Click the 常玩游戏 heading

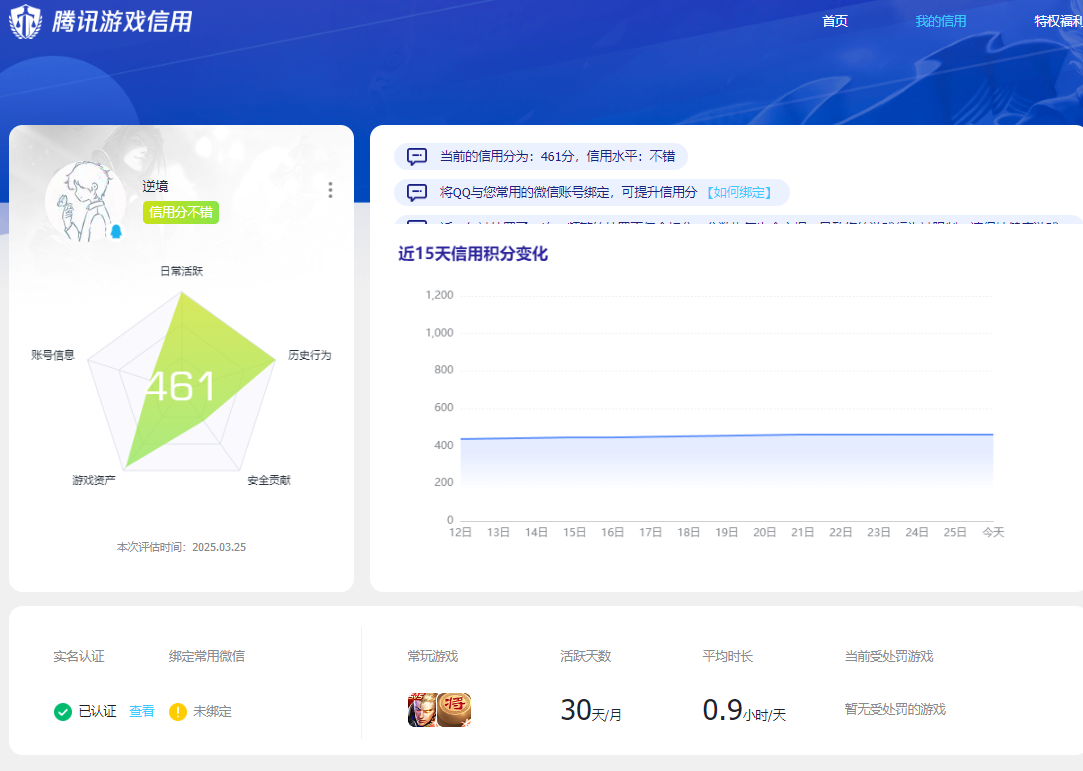432,656
